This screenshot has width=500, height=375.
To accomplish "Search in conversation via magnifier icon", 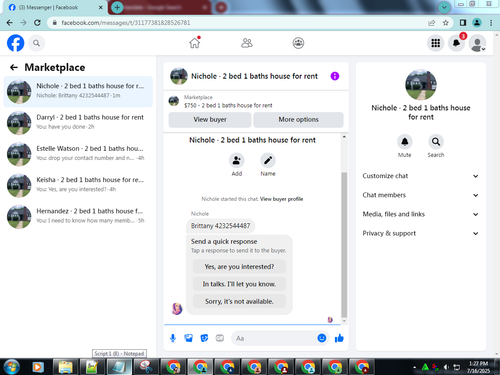I will click(x=436, y=142).
